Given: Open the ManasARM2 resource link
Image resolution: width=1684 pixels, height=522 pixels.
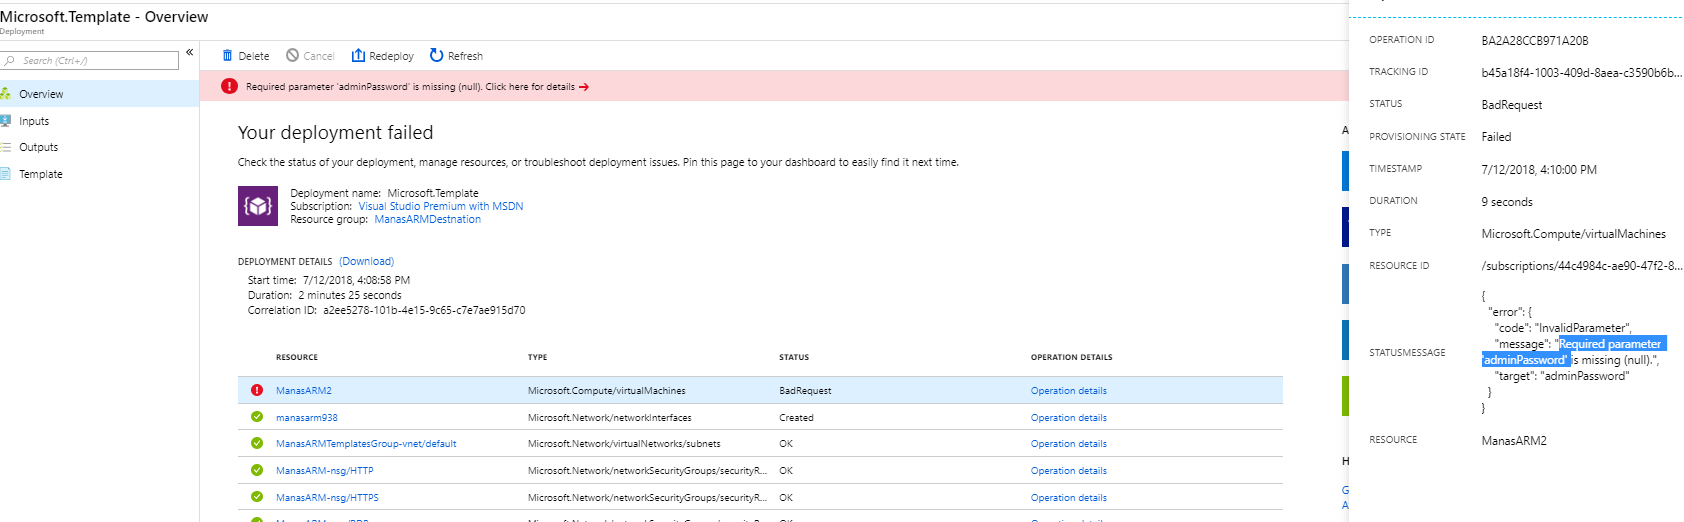Looking at the screenshot, I should pos(304,391).
